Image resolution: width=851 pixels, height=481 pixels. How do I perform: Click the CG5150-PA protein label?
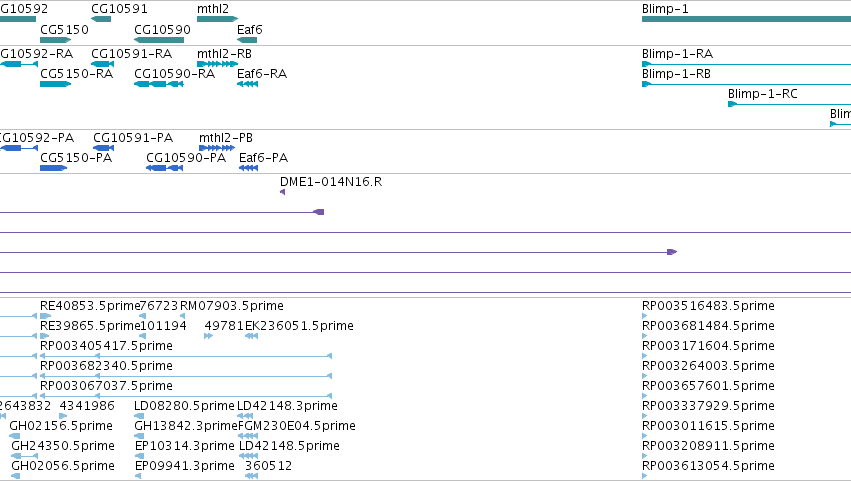(76, 158)
